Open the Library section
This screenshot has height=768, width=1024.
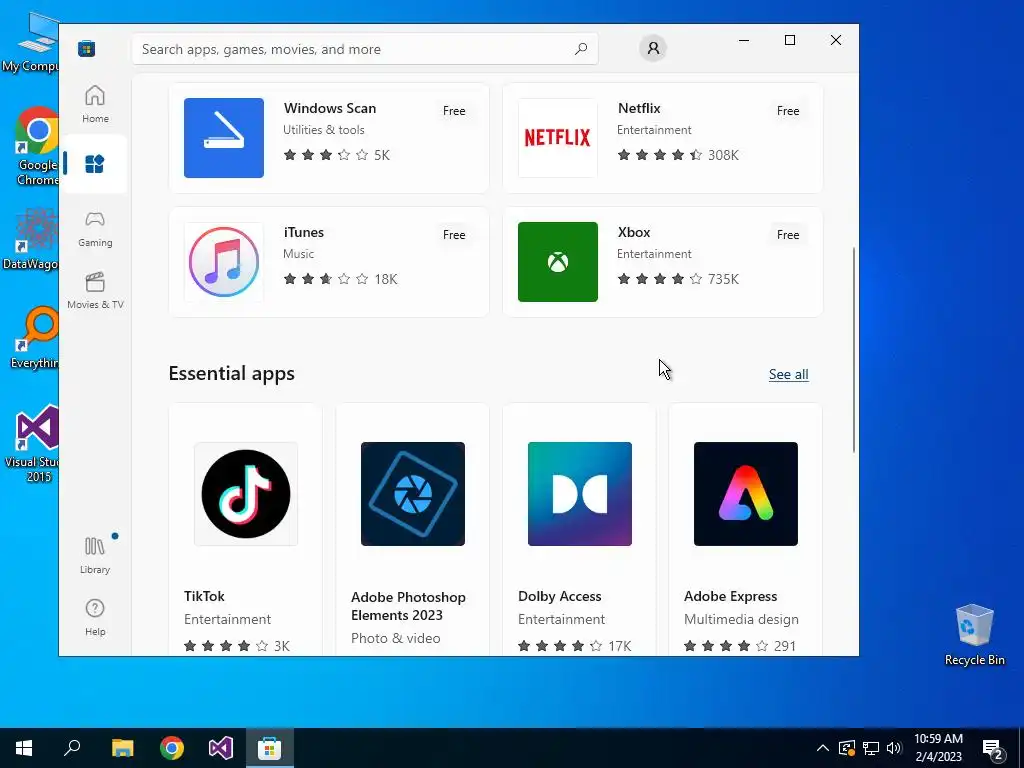coord(95,555)
